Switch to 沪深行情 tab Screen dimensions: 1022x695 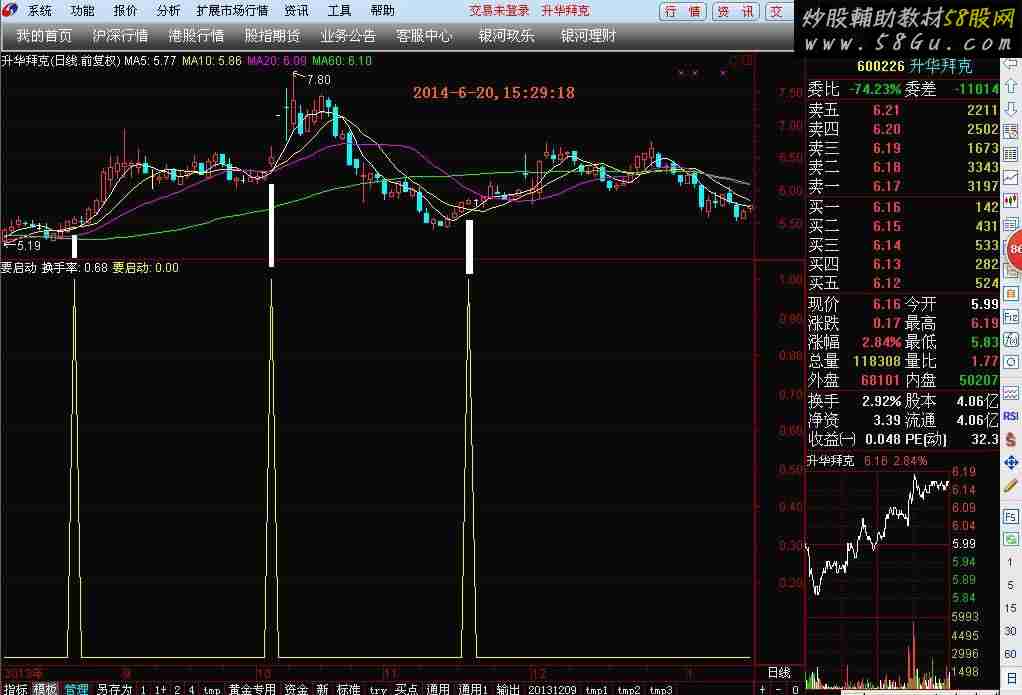[x=120, y=36]
